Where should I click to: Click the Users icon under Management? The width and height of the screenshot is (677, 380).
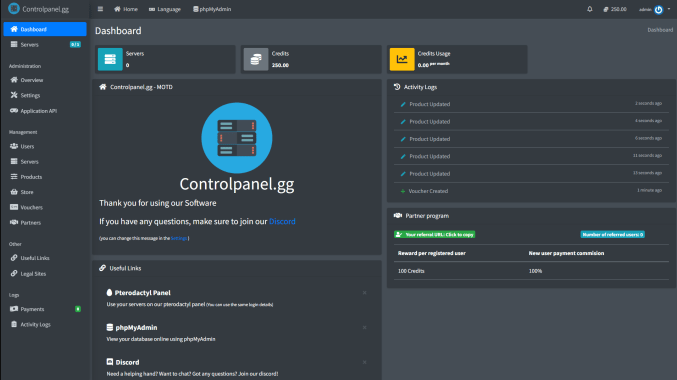14,146
